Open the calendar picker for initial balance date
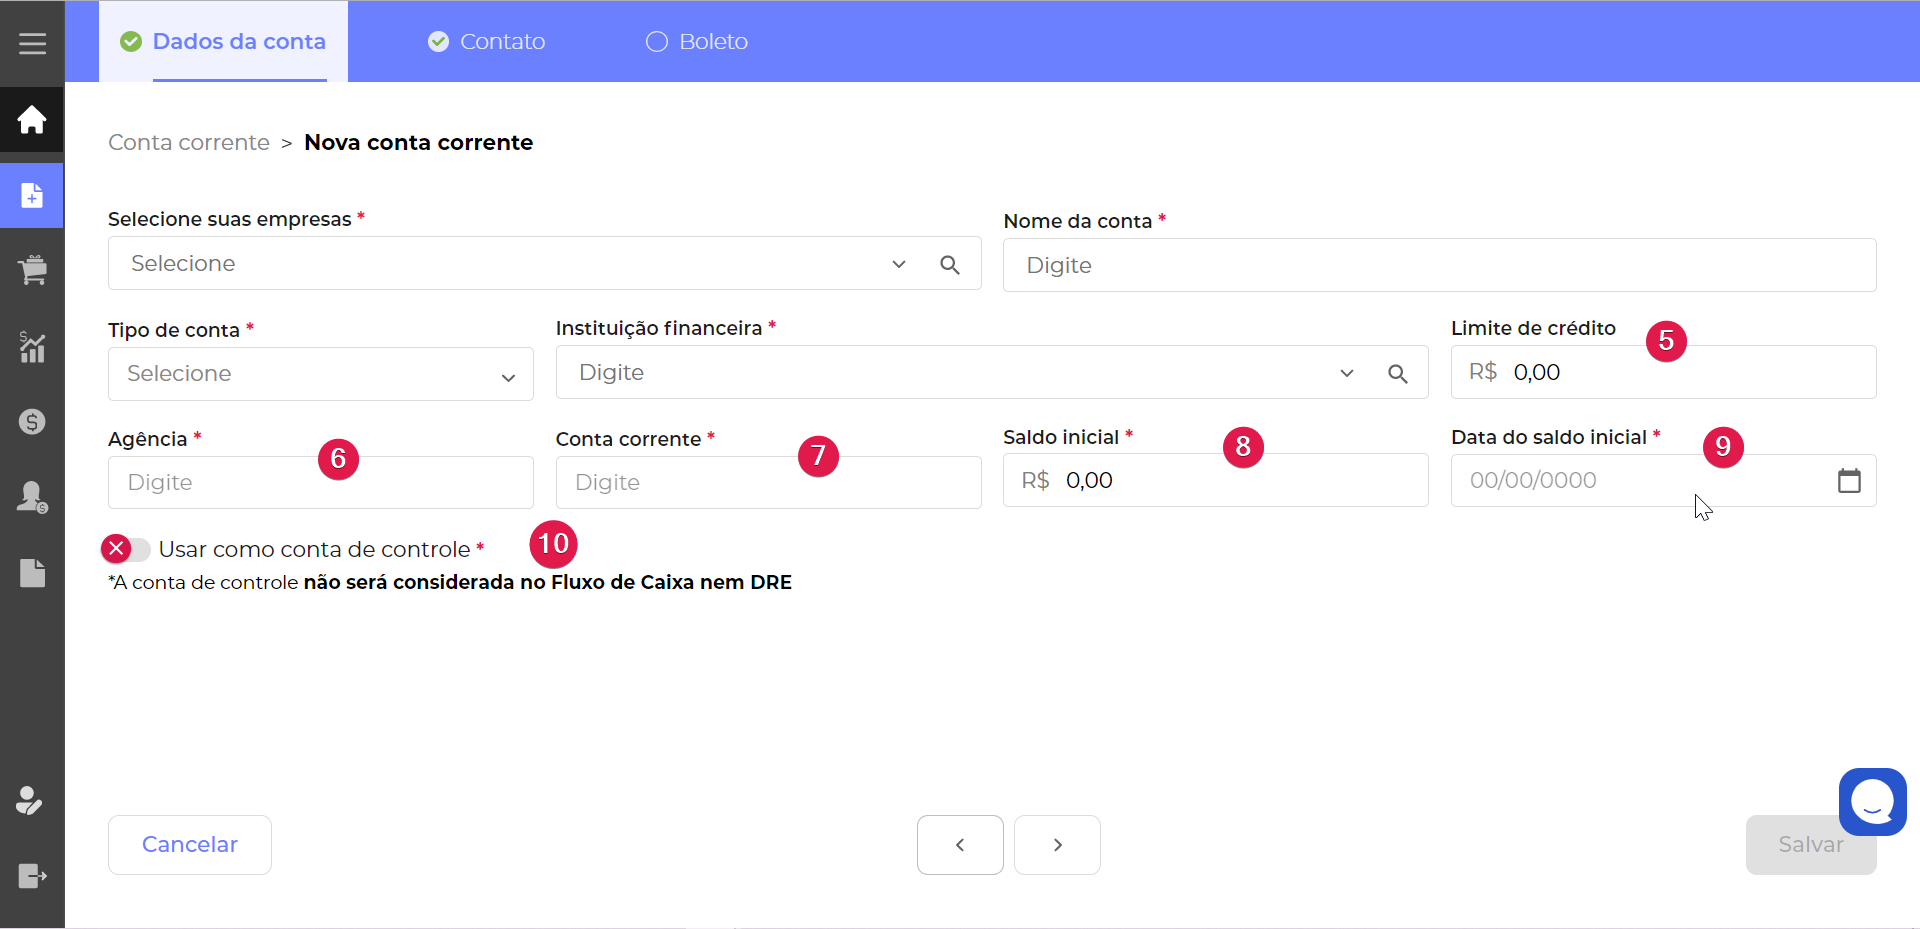 [1849, 481]
